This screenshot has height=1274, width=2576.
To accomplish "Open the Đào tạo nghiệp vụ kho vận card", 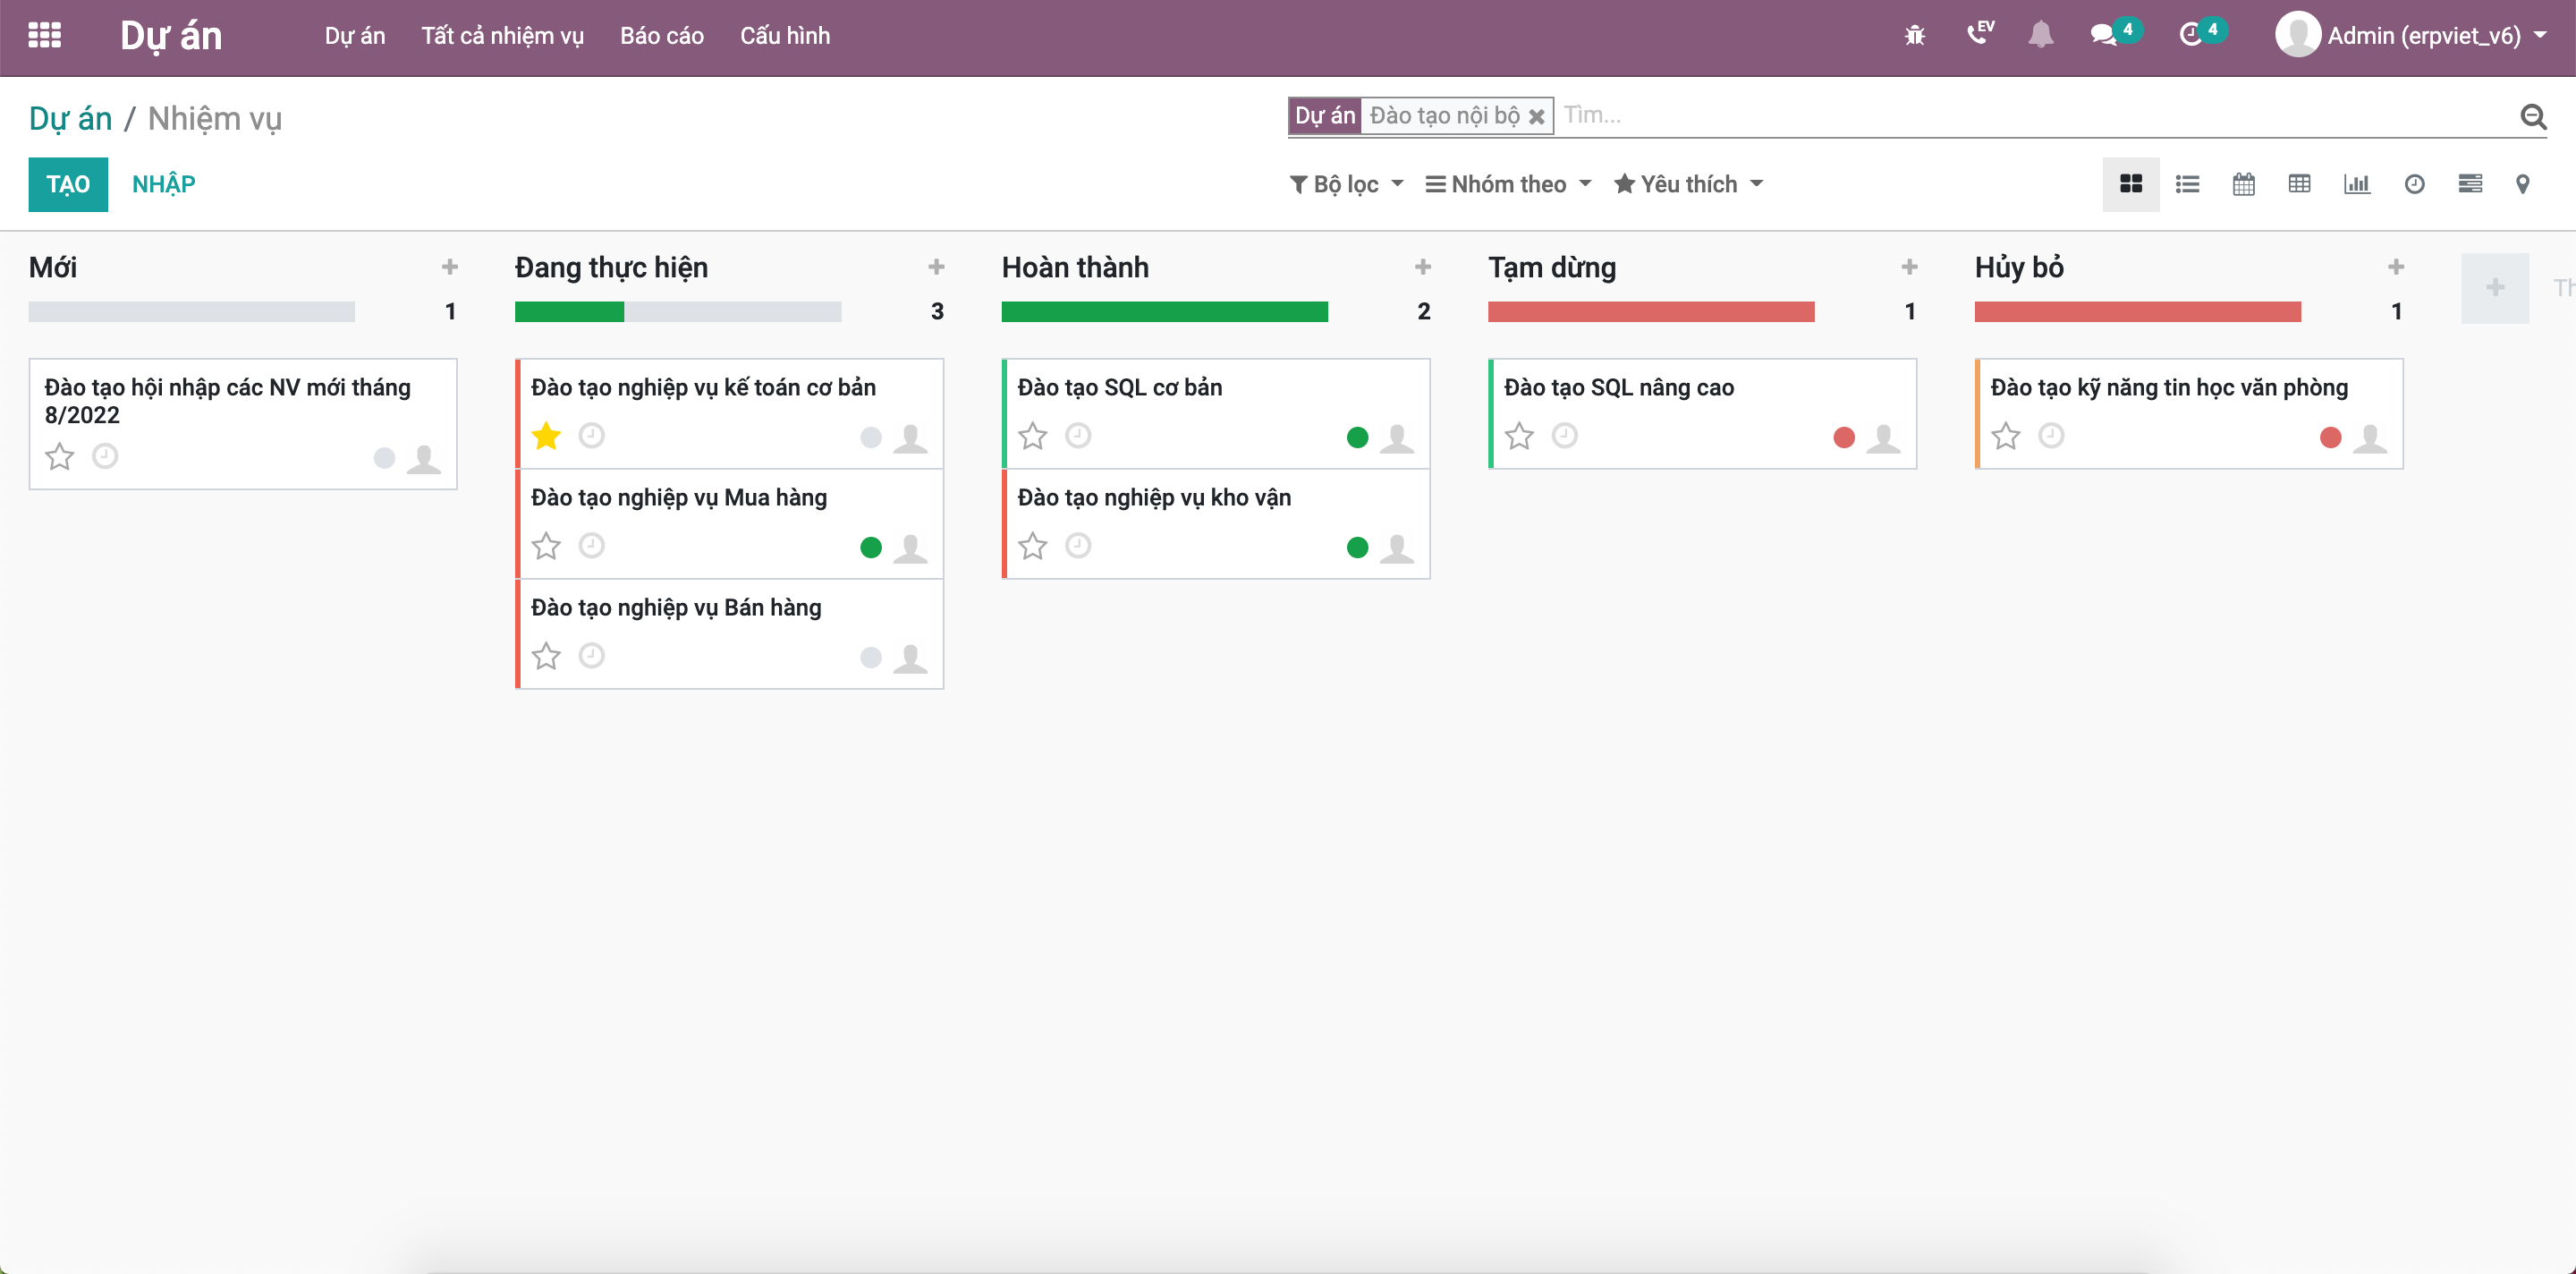I will (1215, 523).
